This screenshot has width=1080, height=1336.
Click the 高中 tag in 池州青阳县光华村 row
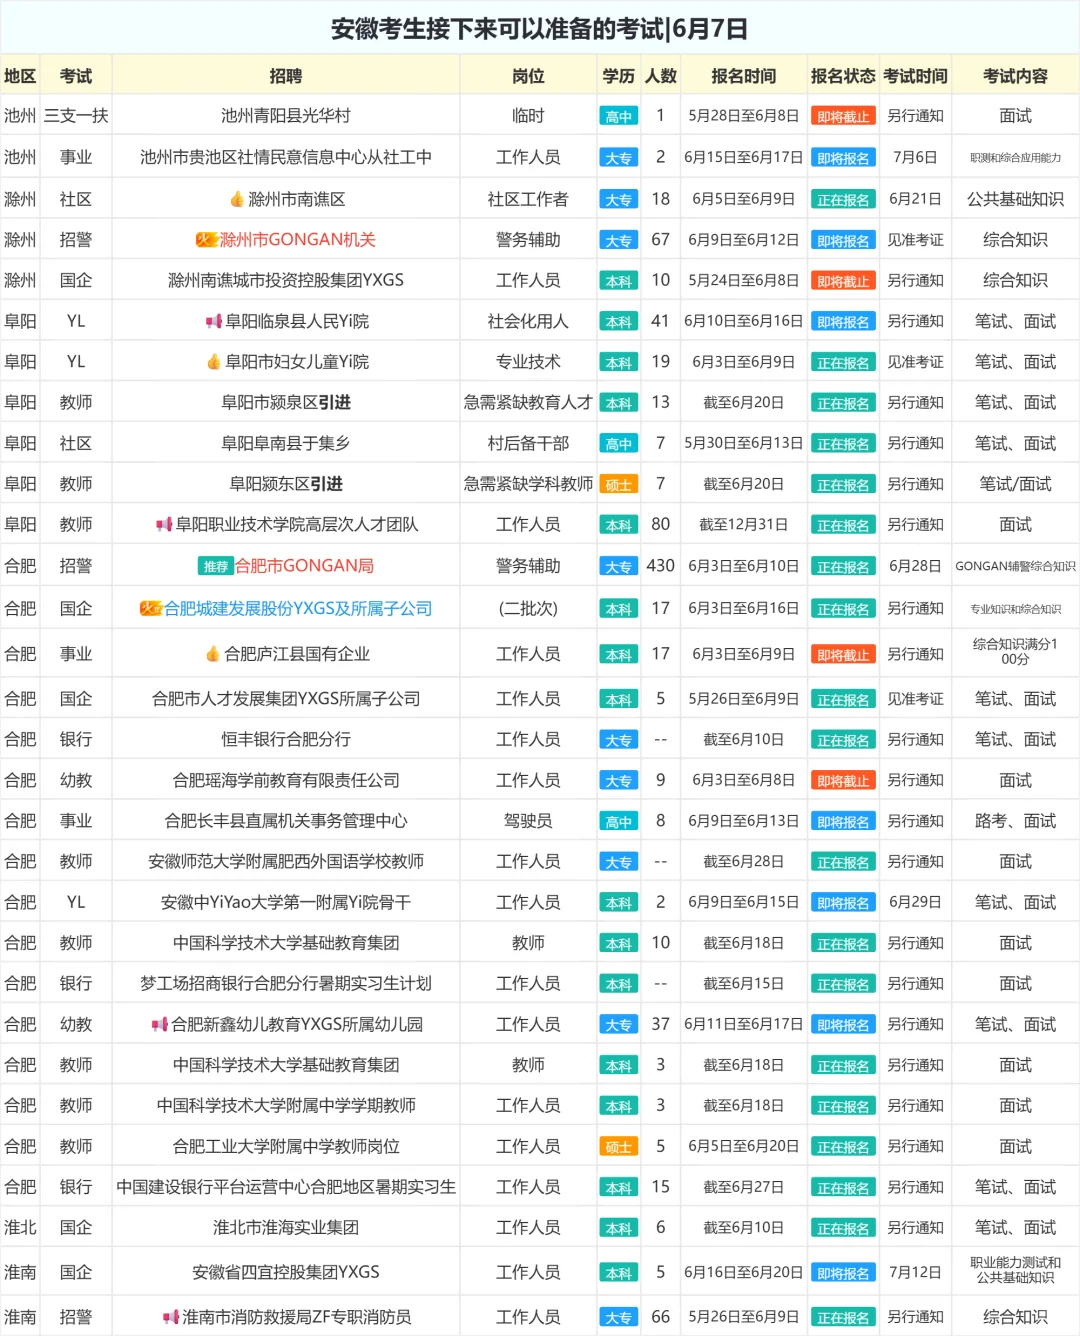619,117
